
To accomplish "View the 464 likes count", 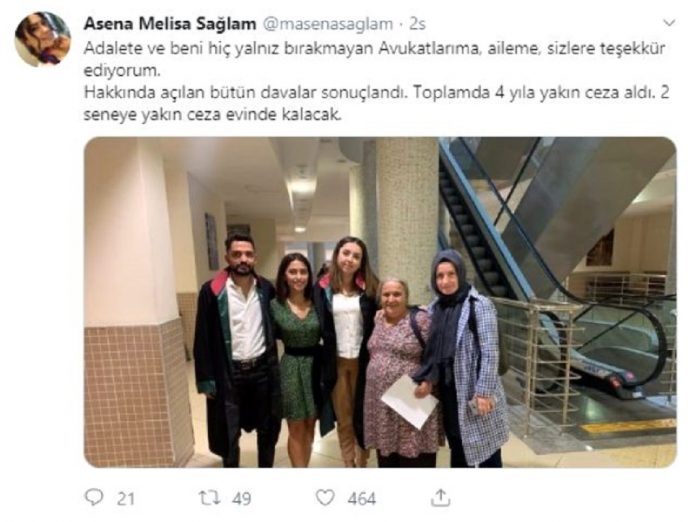I will click(362, 498).
